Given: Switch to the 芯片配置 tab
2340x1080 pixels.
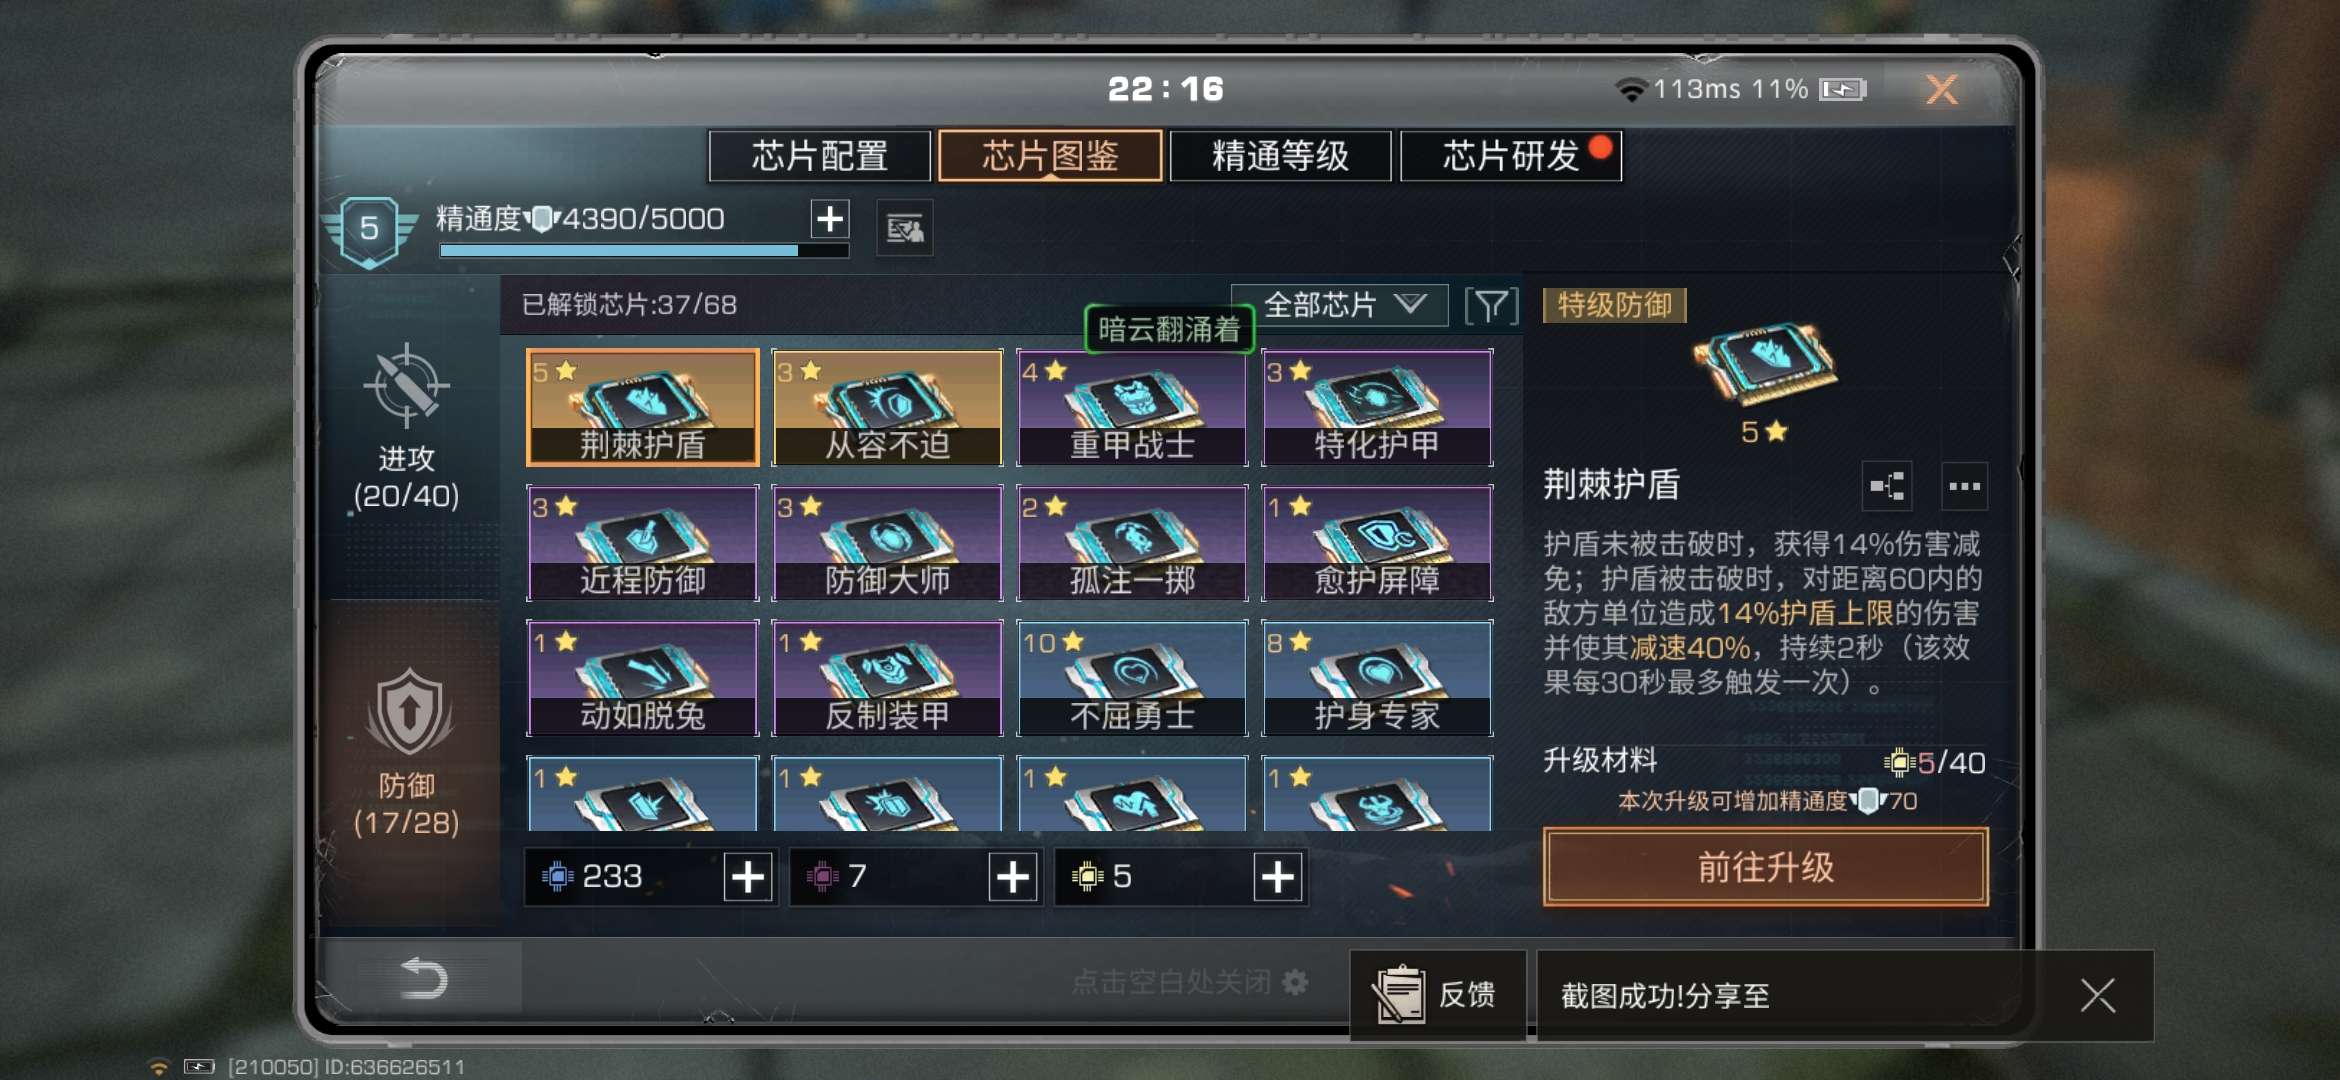Looking at the screenshot, I should pos(820,156).
